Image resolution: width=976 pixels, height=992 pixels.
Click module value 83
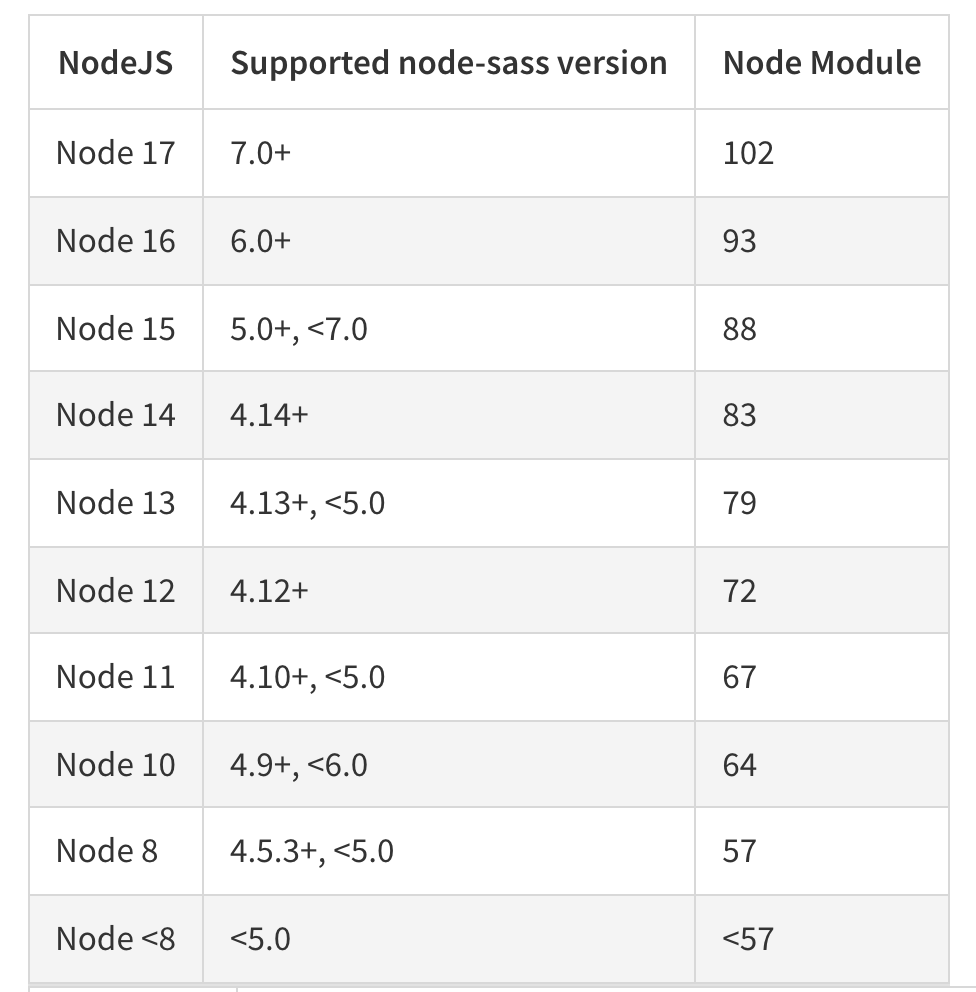(739, 415)
